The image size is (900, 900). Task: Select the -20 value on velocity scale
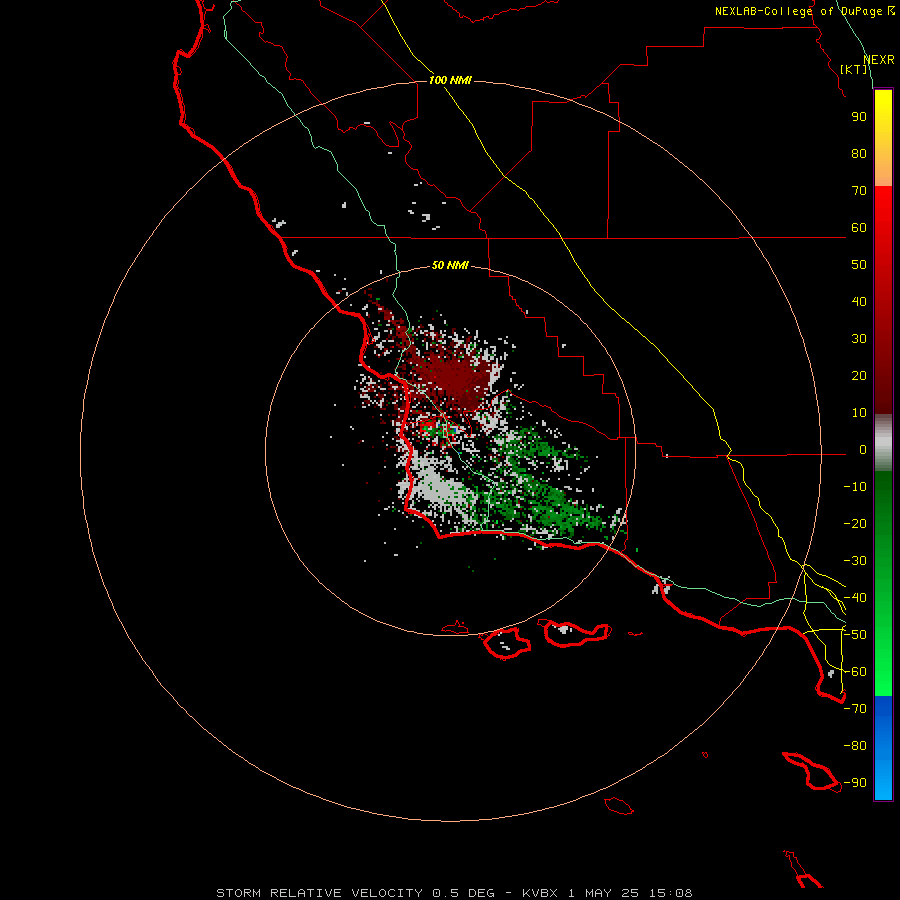(x=855, y=524)
